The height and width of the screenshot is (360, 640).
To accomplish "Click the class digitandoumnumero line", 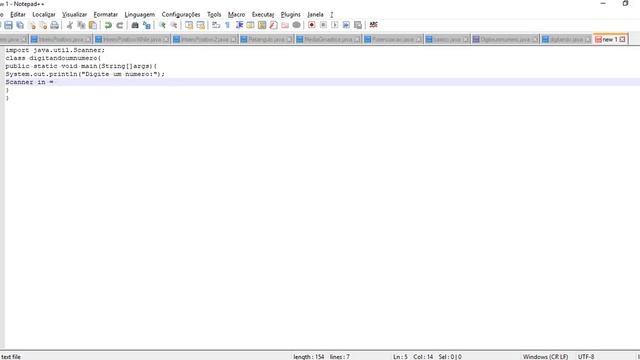I will coord(53,58).
